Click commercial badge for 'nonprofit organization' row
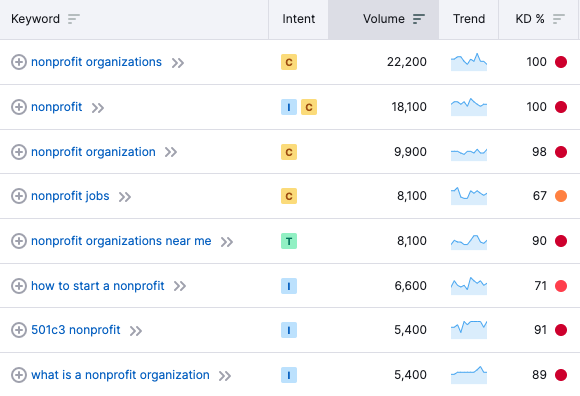This screenshot has width=580, height=396. click(289, 152)
